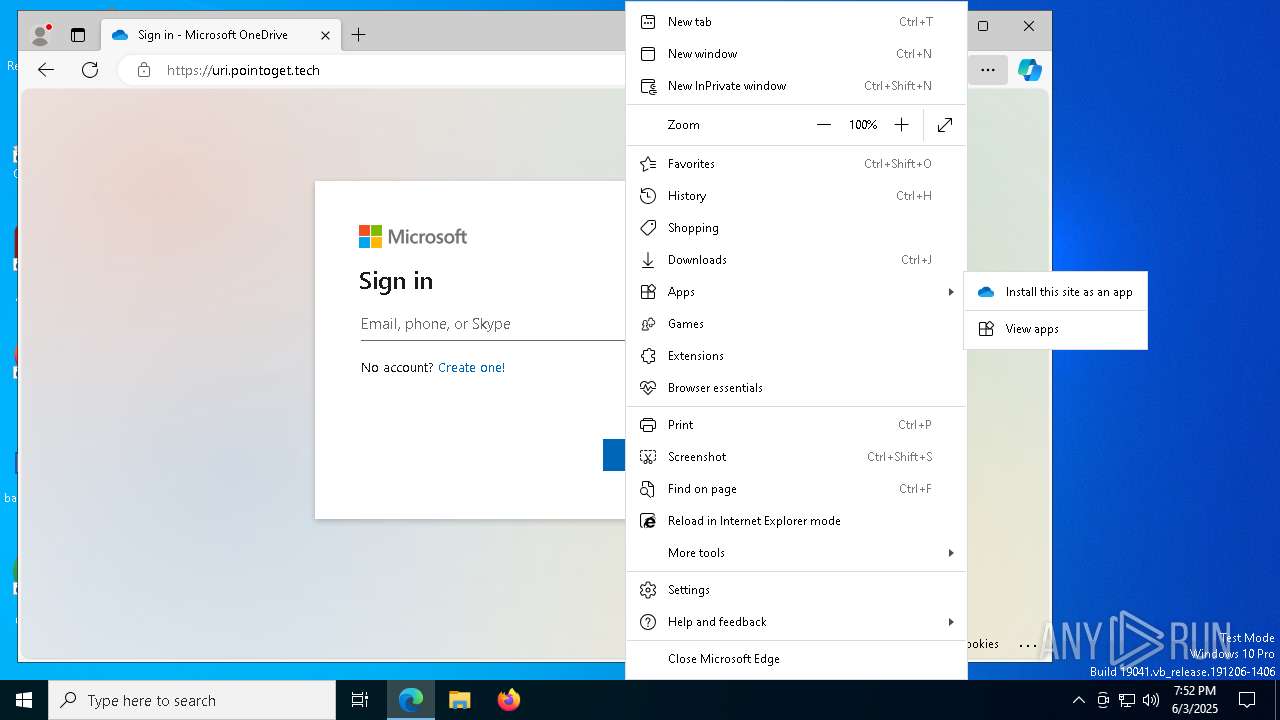Image resolution: width=1280 pixels, height=720 pixels.
Task: Open the browser profile icon
Action: coord(41,35)
